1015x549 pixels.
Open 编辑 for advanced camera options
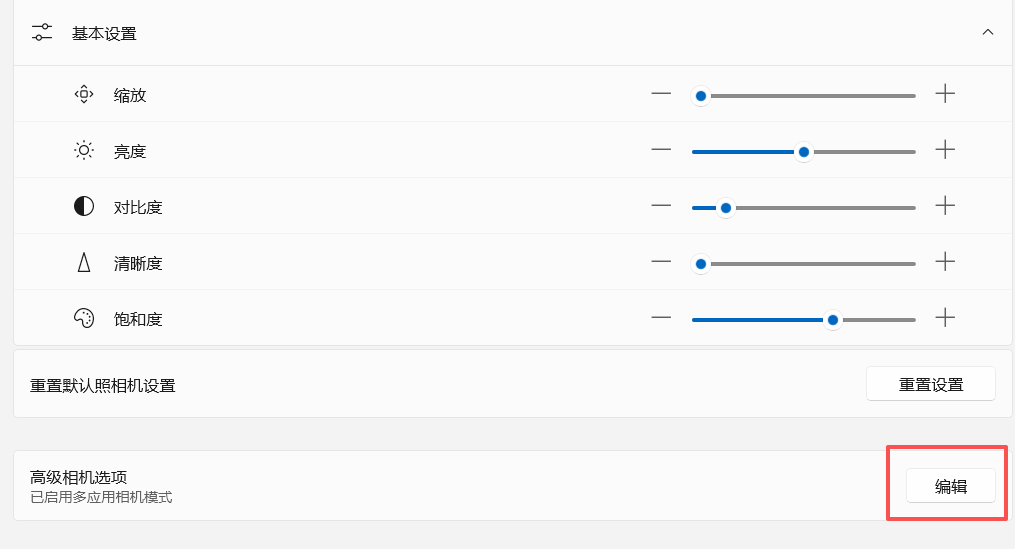950,486
